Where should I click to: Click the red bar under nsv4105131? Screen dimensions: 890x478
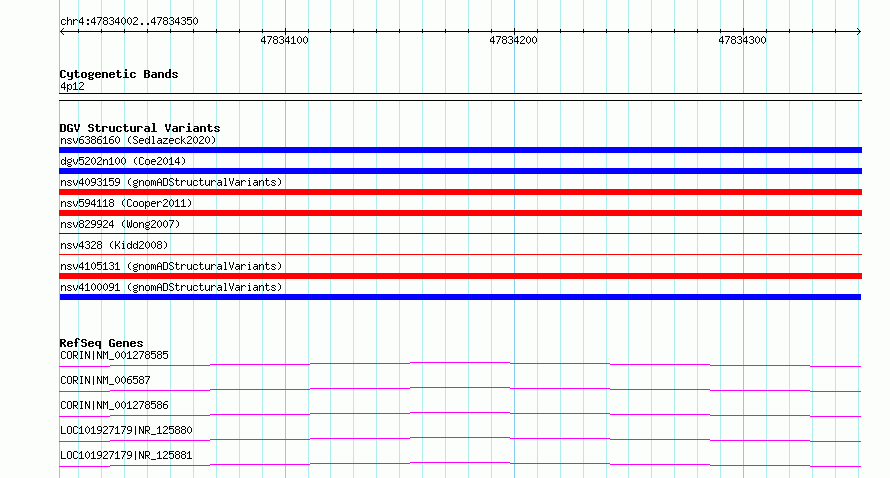pyautogui.click(x=460, y=276)
